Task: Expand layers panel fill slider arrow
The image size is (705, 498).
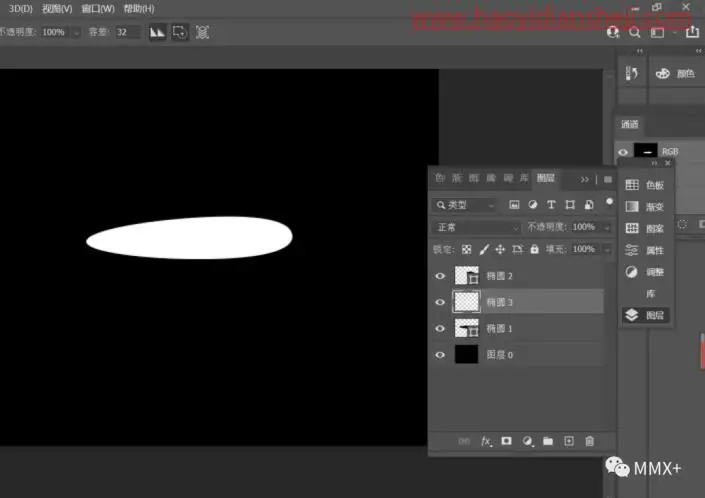Action: pos(607,250)
